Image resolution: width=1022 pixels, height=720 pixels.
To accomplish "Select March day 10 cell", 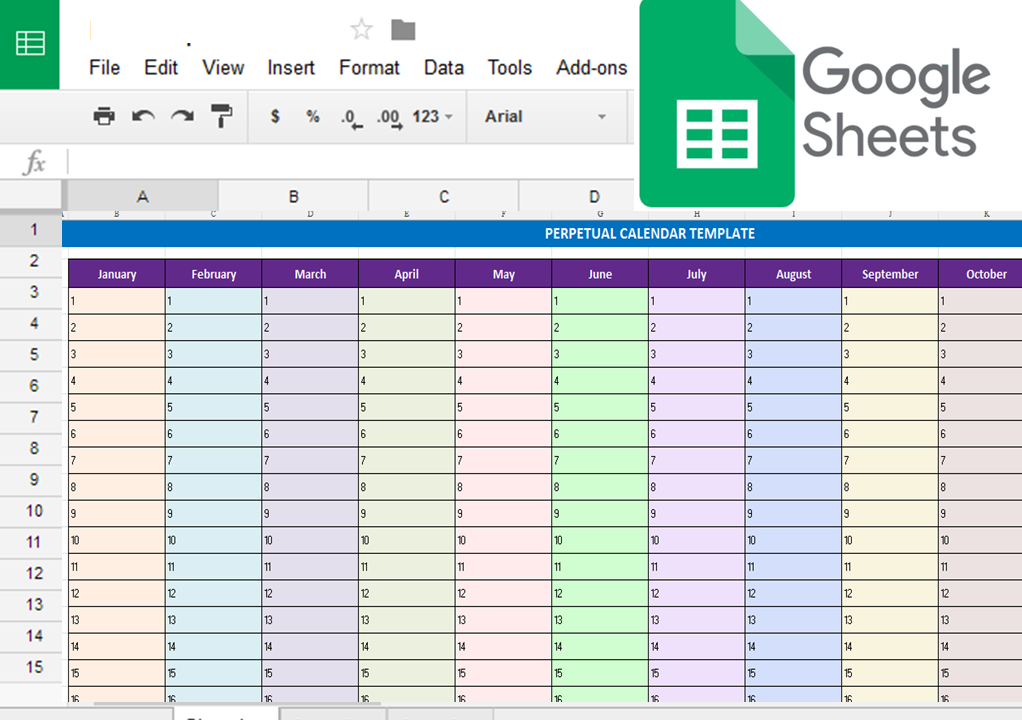I will click(310, 540).
